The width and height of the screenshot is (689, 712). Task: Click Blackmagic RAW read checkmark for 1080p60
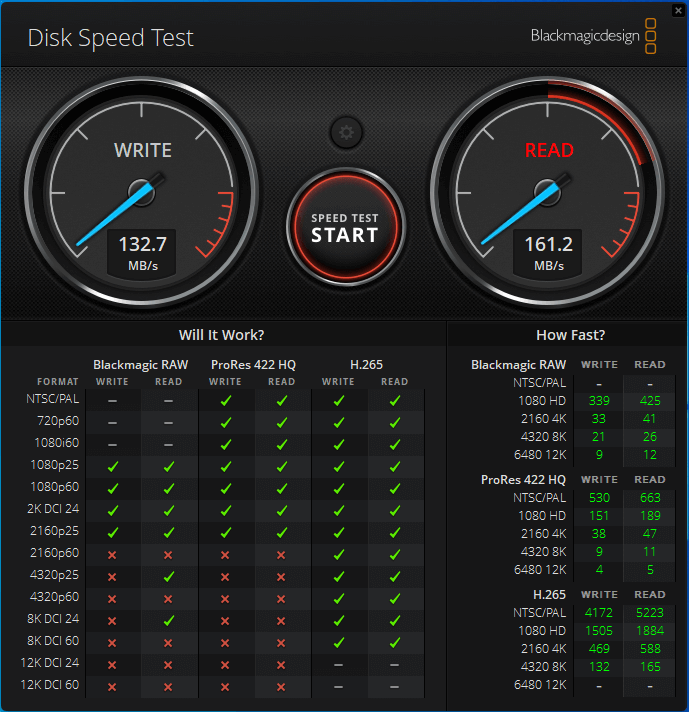tap(169, 489)
